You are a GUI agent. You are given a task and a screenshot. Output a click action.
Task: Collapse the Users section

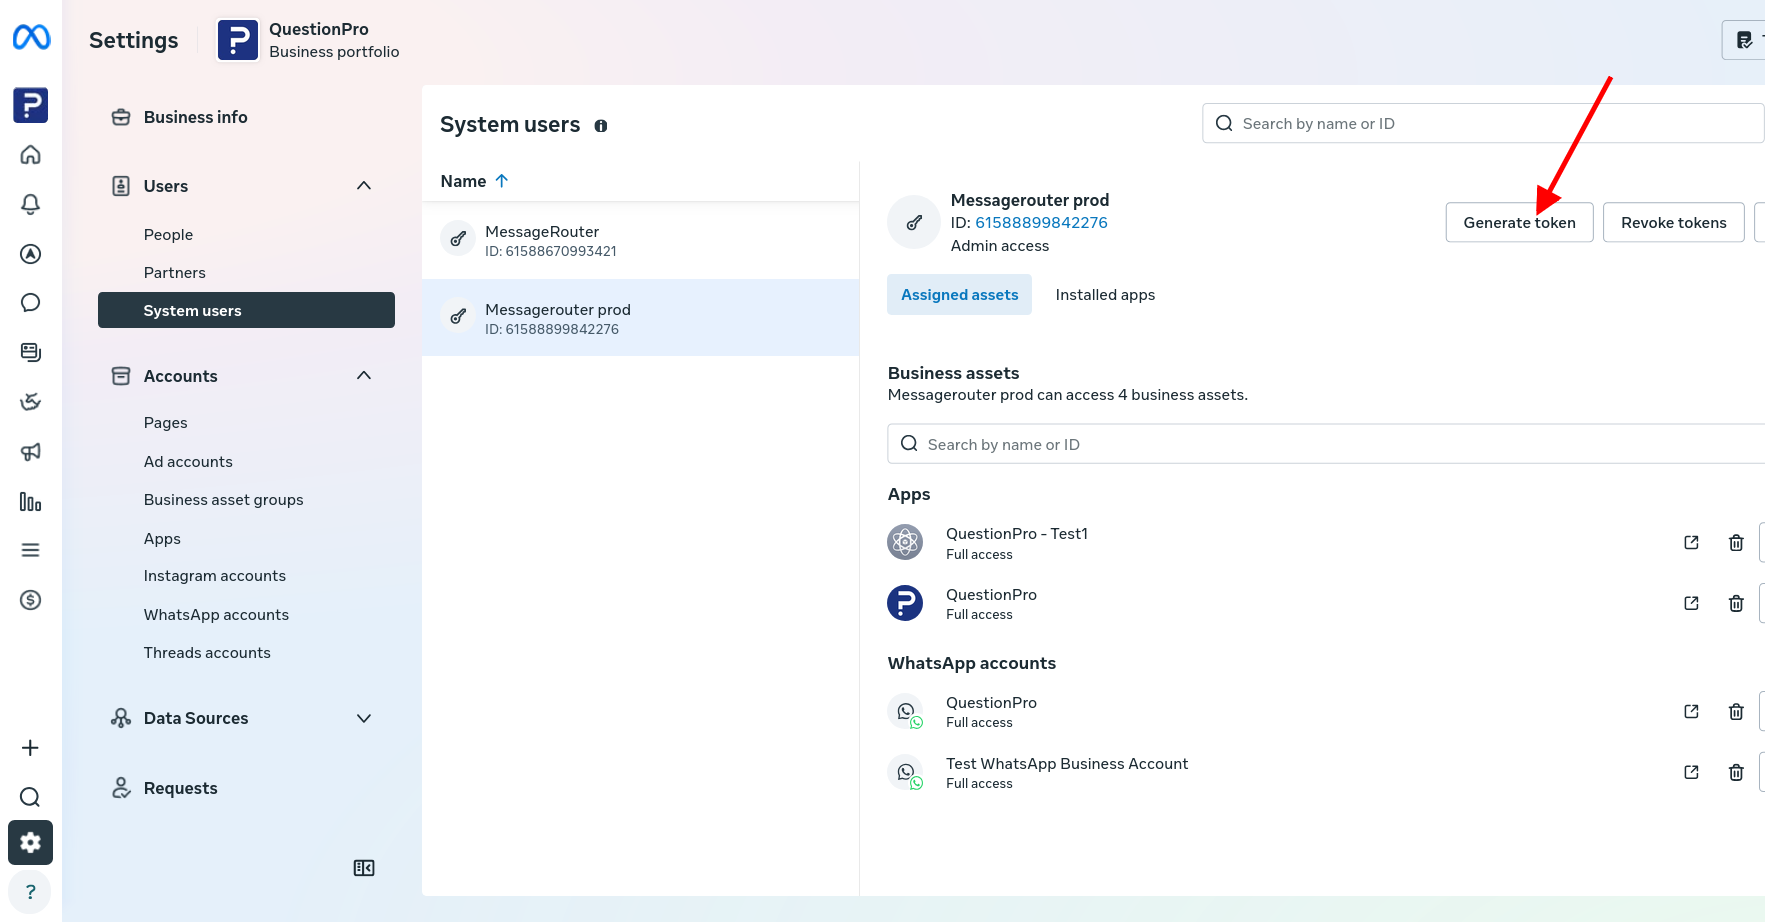tap(364, 186)
